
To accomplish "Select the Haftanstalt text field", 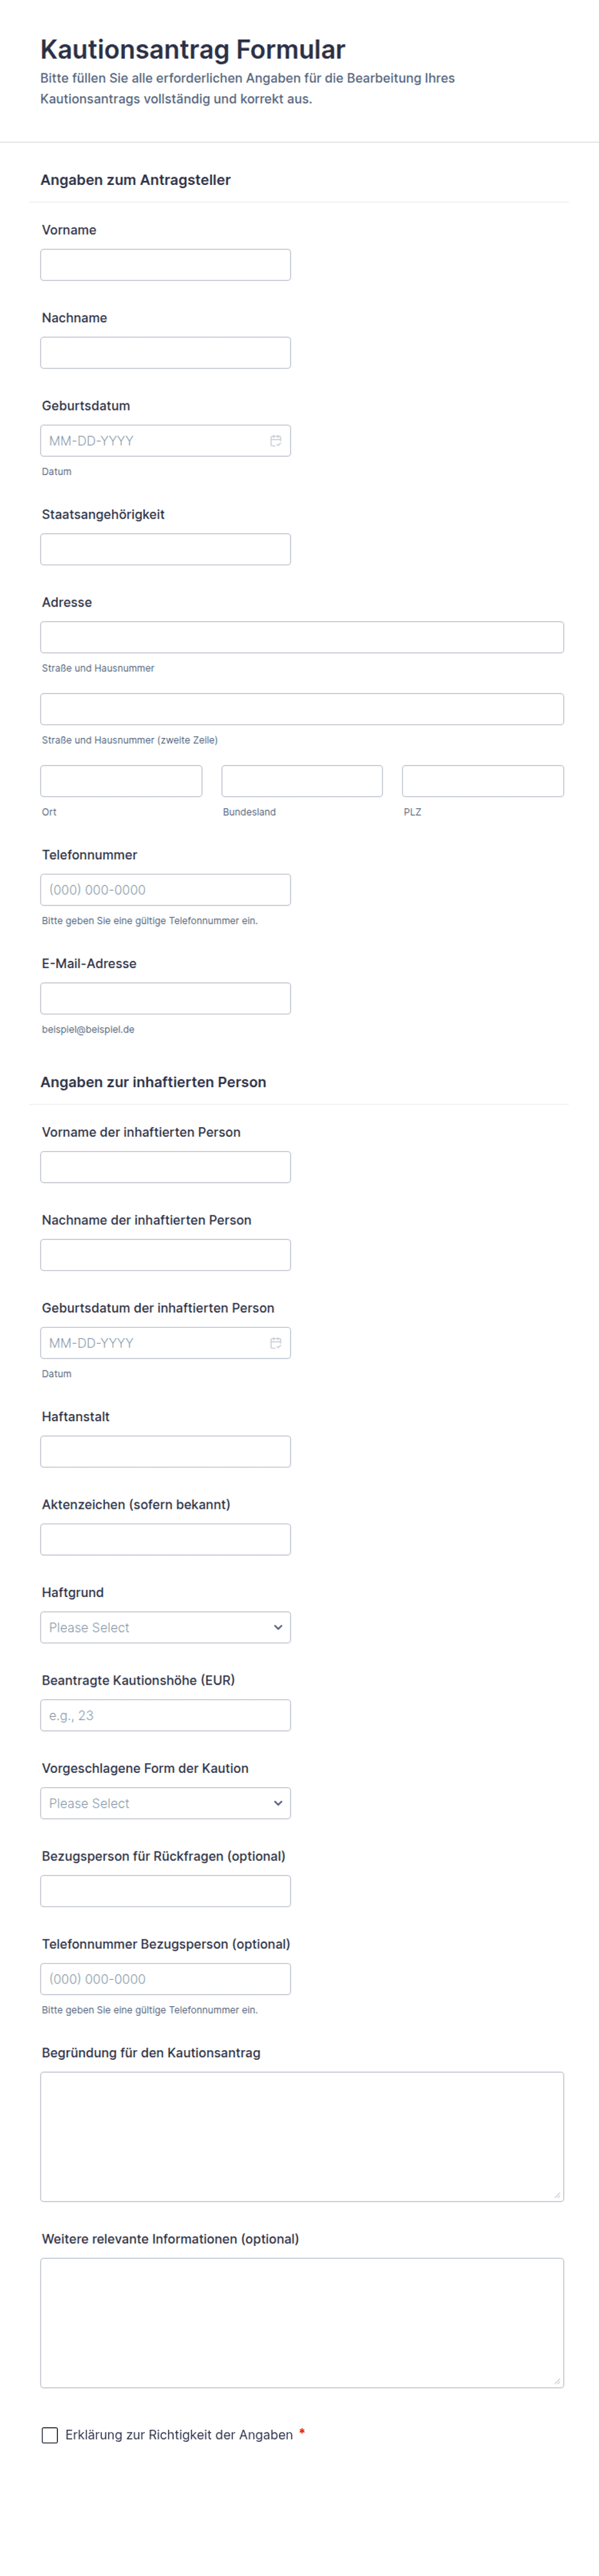I will click(x=166, y=1451).
